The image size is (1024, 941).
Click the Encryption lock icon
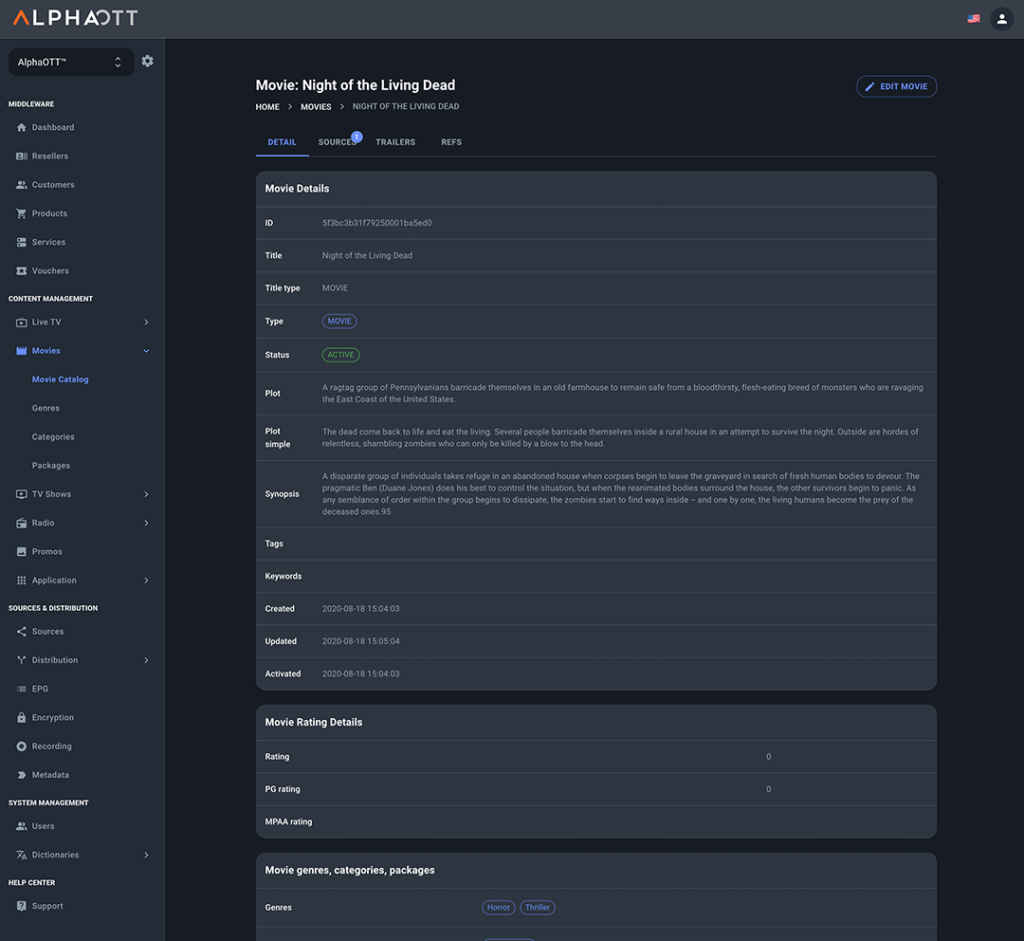point(22,718)
